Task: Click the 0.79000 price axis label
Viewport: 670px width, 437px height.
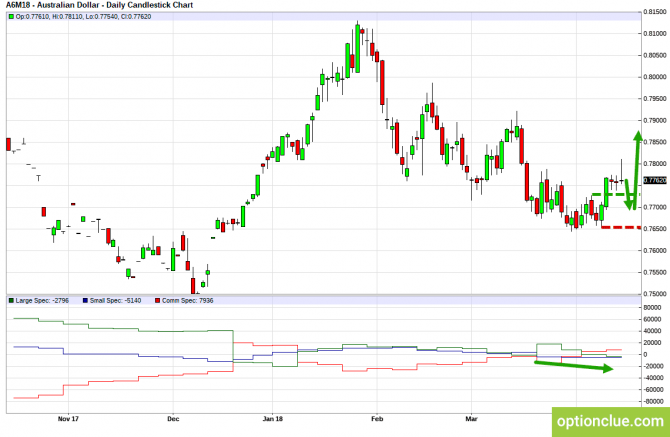Action: 655,120
